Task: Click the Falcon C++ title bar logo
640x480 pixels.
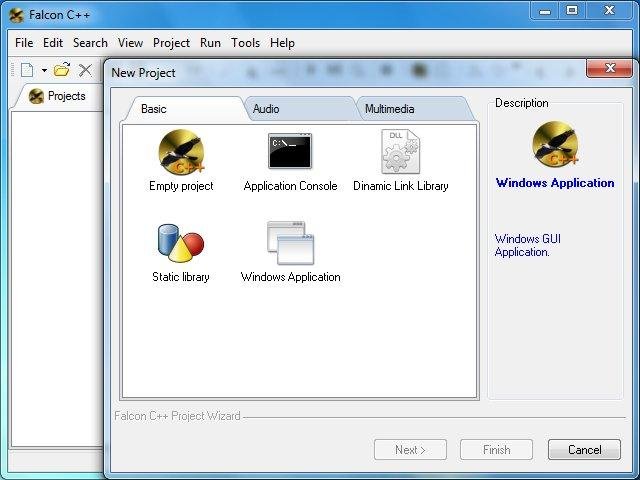Action: (x=16, y=15)
